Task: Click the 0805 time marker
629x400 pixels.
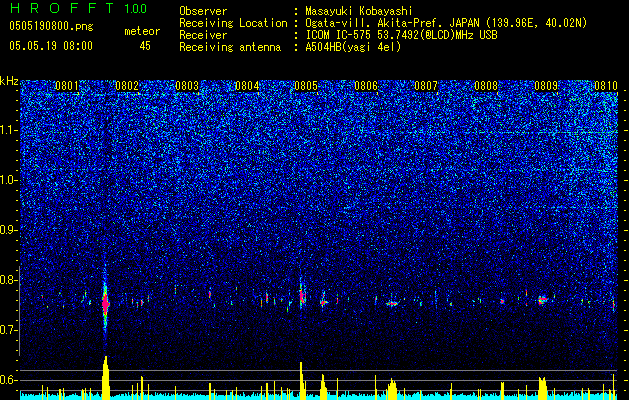Action: point(306,86)
